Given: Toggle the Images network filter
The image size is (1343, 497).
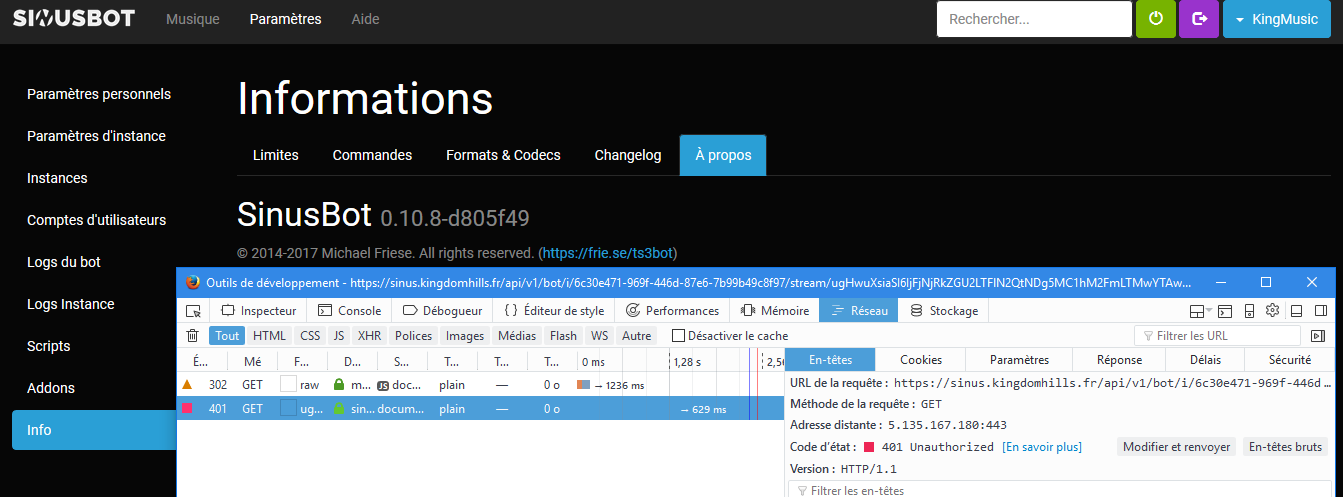Looking at the screenshot, I should coord(465,336).
